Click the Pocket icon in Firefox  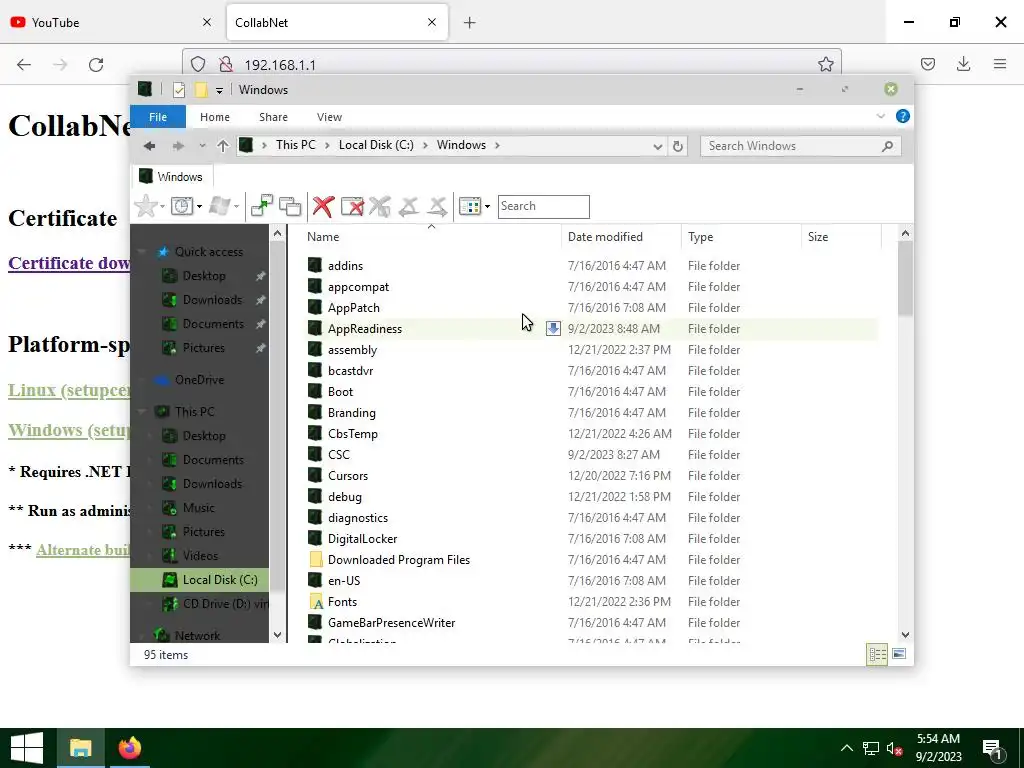(927, 64)
